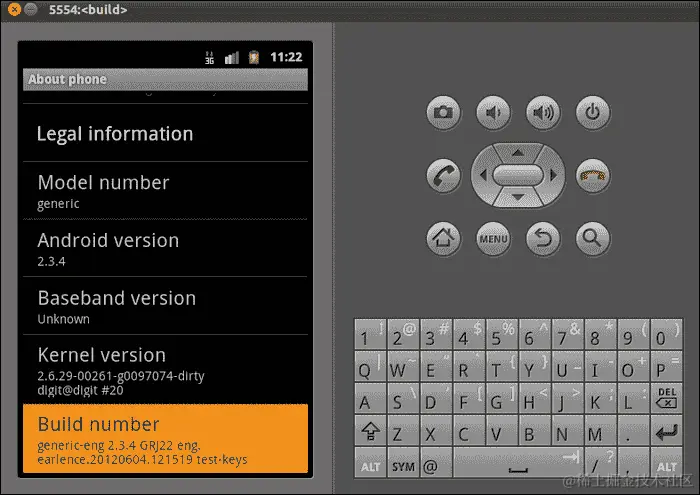This screenshot has height=495, width=700.
Task: Click the D-pad center select button
Action: point(518,175)
